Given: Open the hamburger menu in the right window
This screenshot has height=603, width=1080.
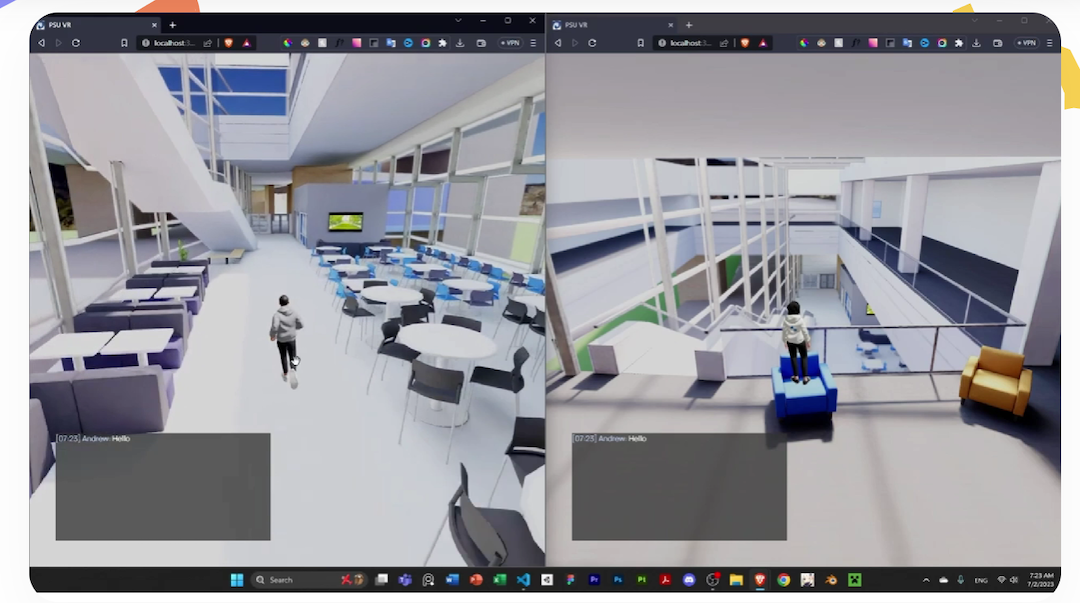Looking at the screenshot, I should tap(1050, 43).
